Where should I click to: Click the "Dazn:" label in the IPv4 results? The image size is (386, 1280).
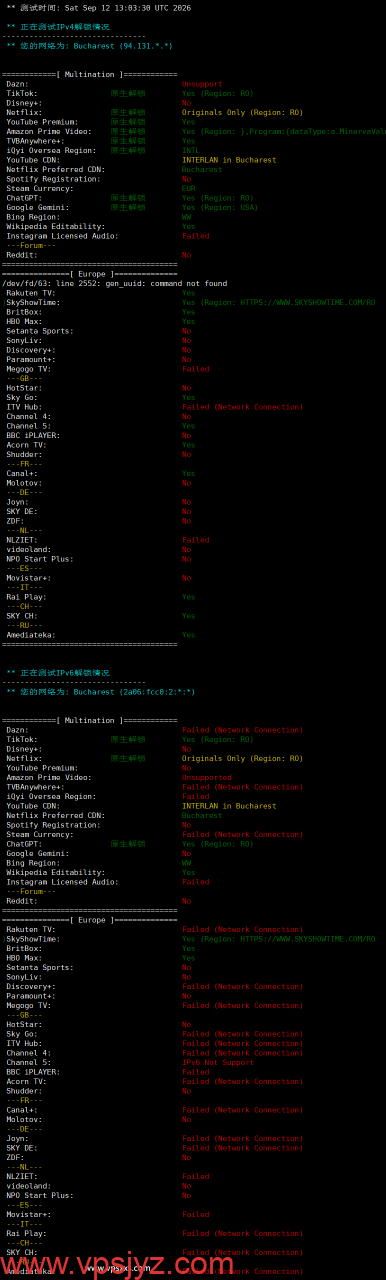pos(18,84)
